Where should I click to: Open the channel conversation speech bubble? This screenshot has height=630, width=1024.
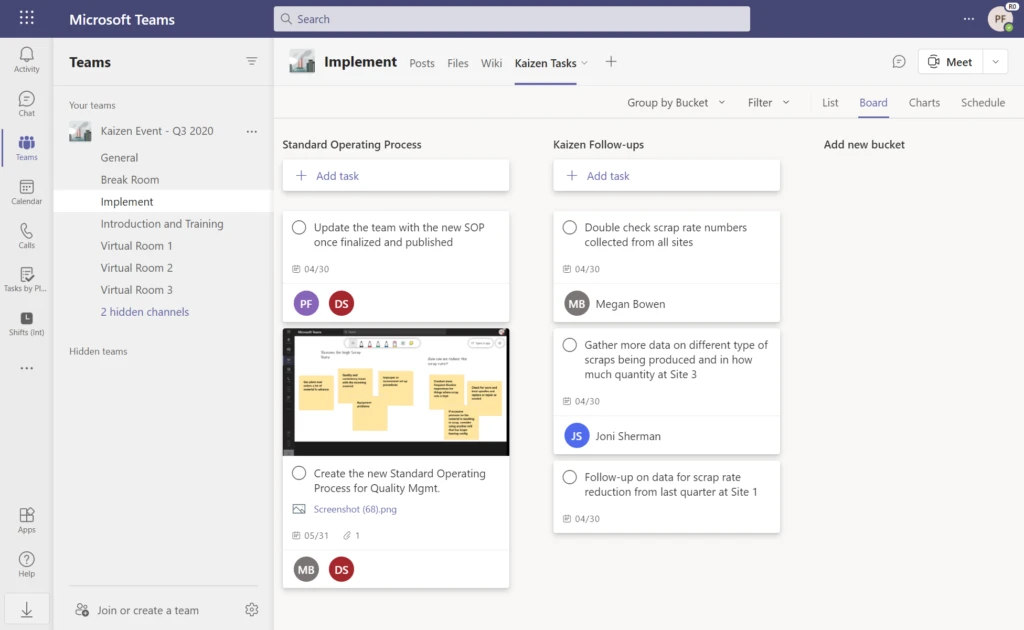[x=899, y=61]
